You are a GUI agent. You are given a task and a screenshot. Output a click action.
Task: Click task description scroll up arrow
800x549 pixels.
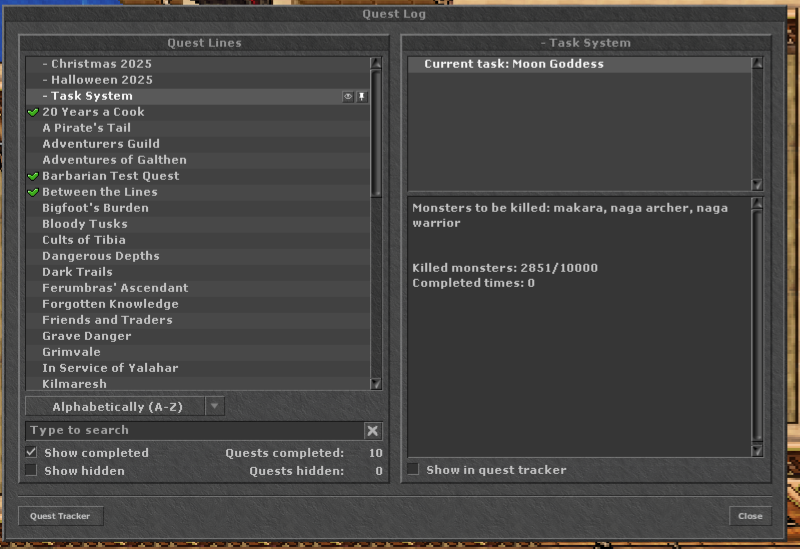point(757,204)
